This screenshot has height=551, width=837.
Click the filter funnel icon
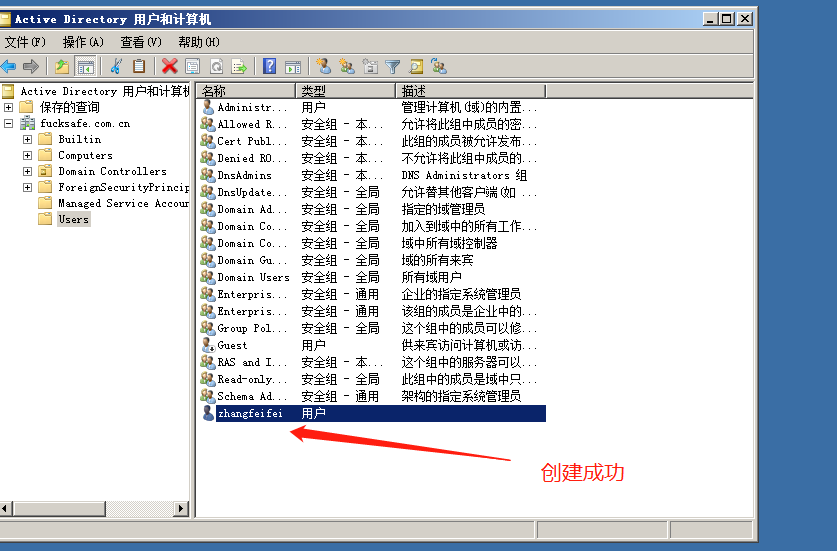tap(393, 66)
